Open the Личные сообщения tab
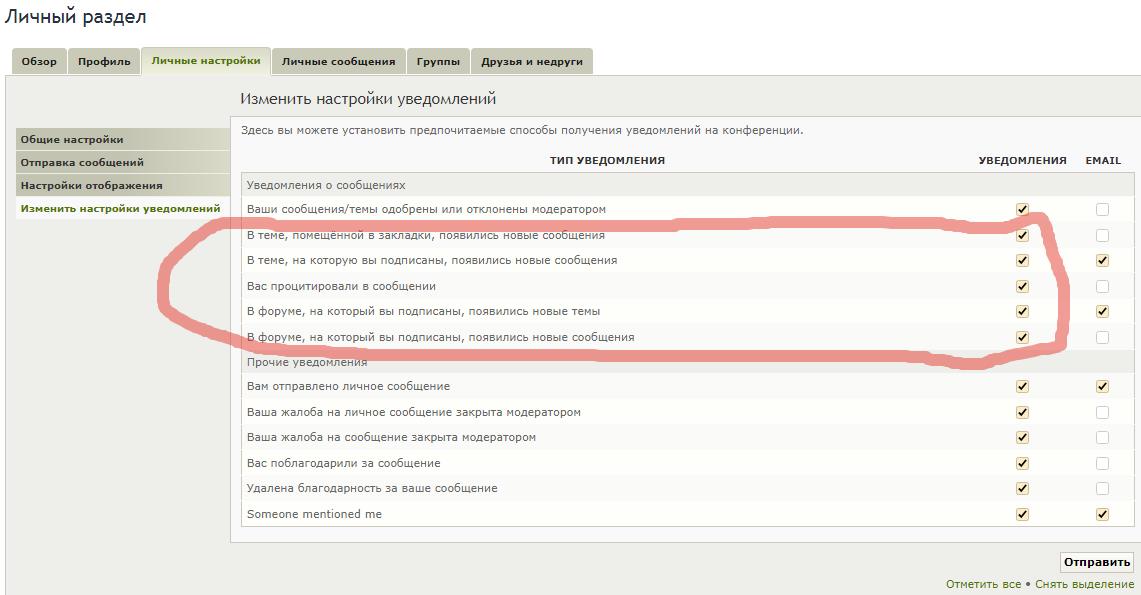 [x=338, y=61]
